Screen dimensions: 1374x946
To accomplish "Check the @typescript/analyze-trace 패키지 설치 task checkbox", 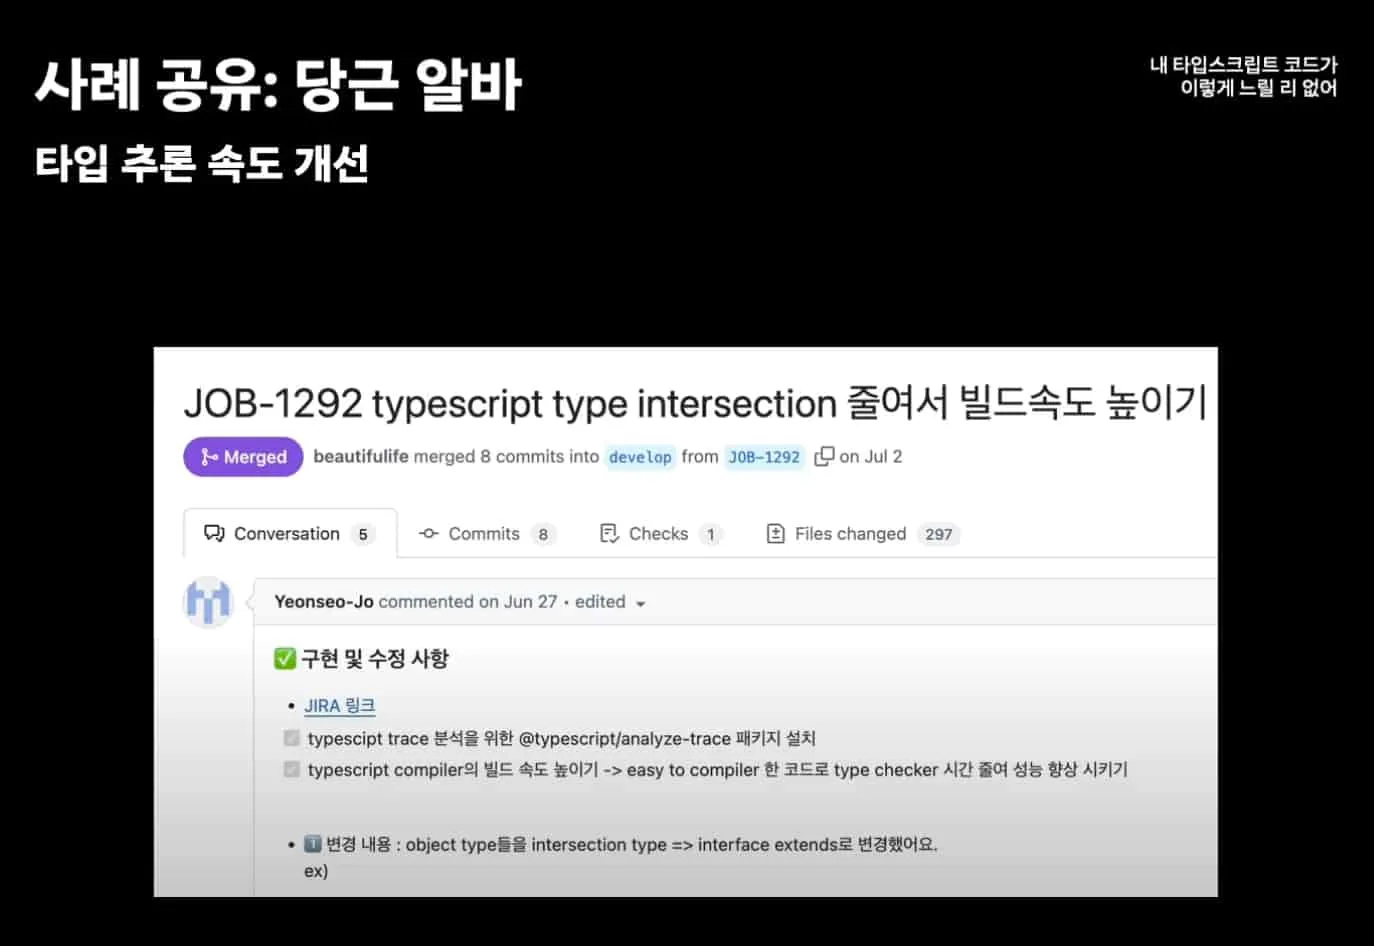I will pos(291,738).
